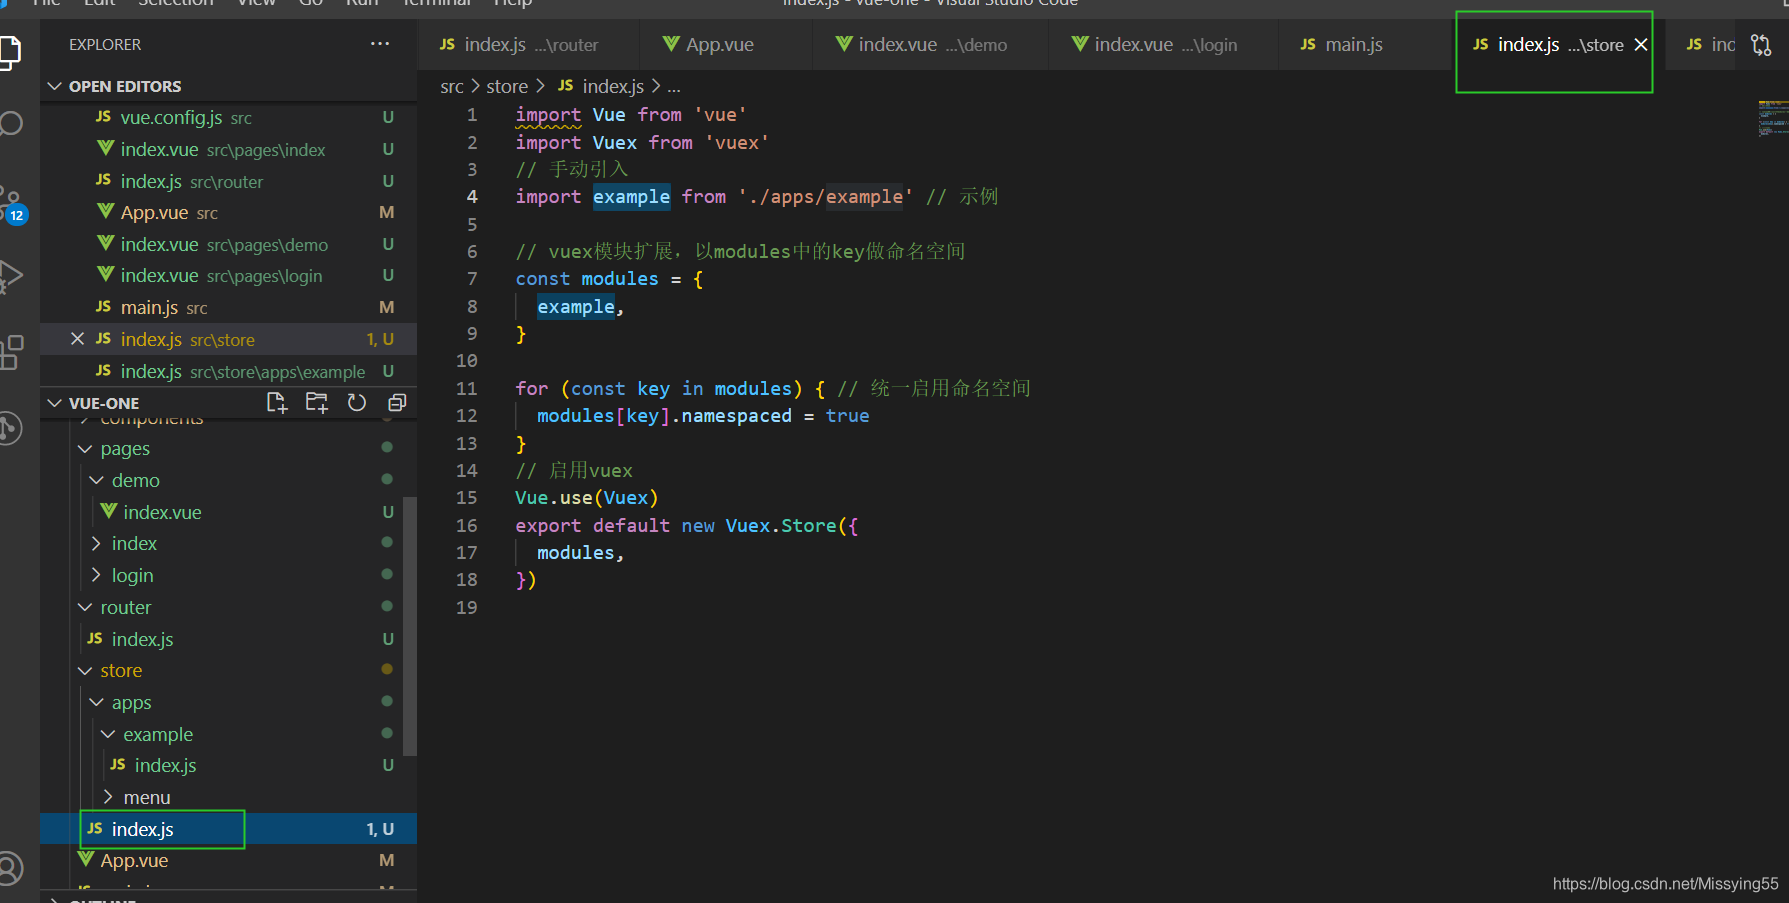Click Explorer tree scrollbar

click(x=410, y=627)
